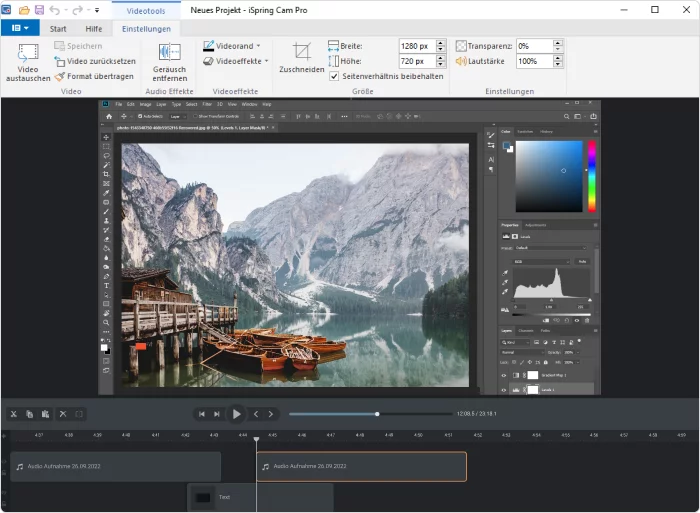Screen dimensions: 700x513
Task: Uncheck Seitenverhältnis beibehalten checkbox
Action: pos(333,76)
